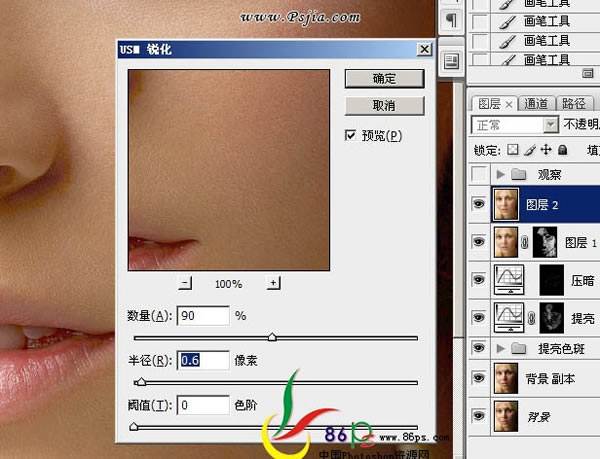Hide the 背景 副本 layer
The width and height of the screenshot is (600, 459).
478,378
